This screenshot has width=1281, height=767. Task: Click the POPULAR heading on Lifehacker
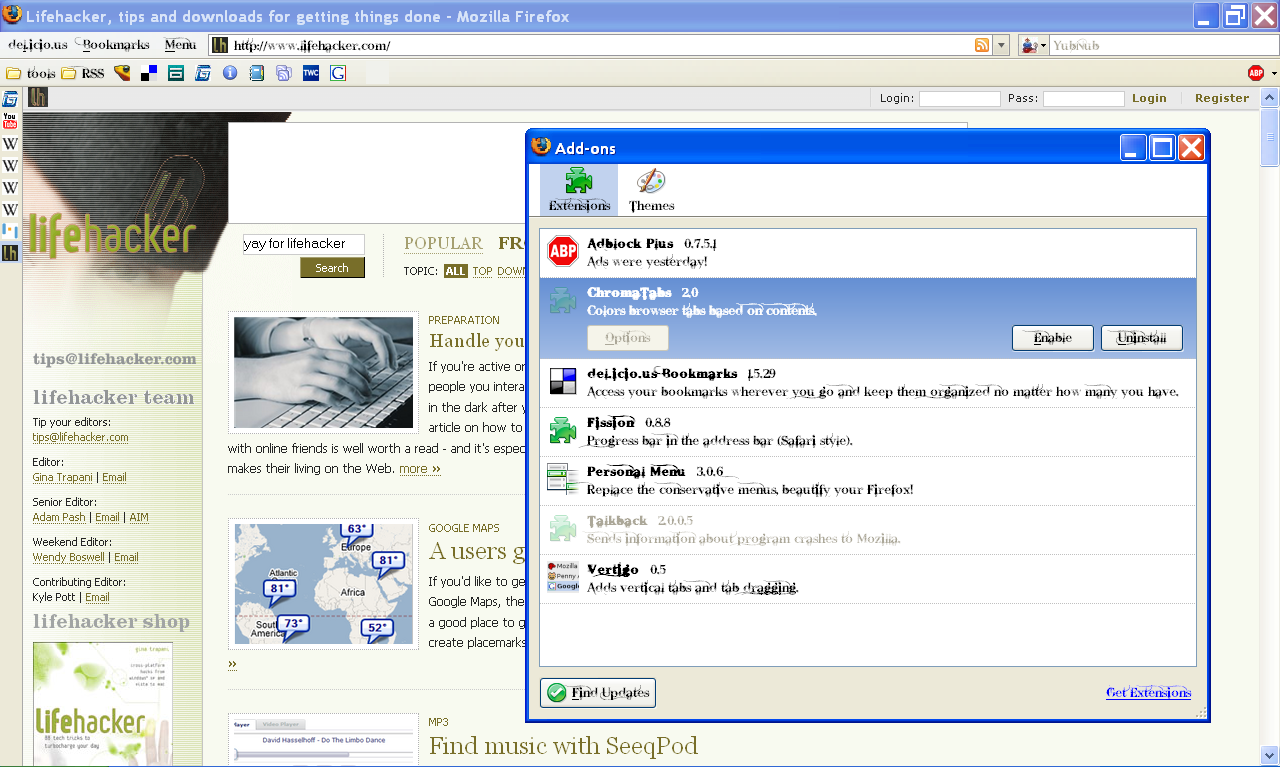[x=443, y=243]
